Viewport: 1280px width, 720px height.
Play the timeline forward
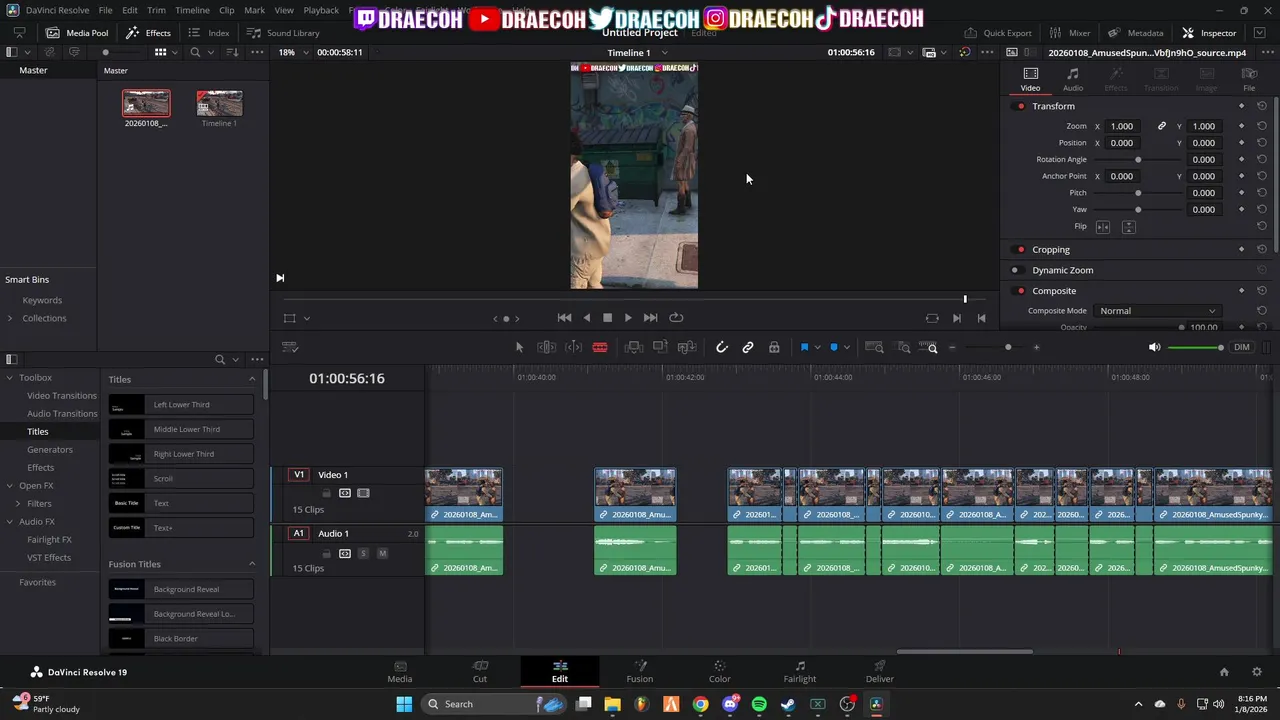[628, 318]
